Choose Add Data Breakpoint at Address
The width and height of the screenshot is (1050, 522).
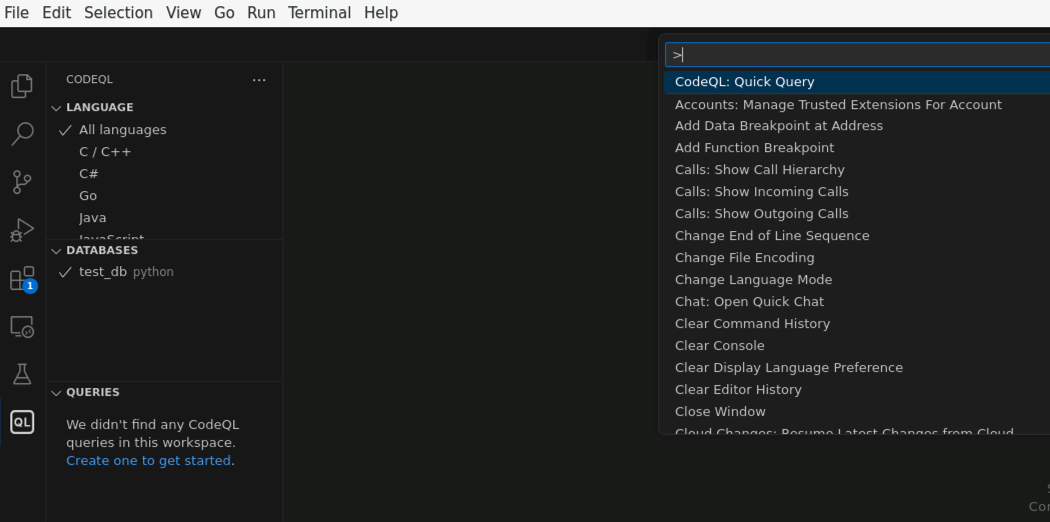856,126
